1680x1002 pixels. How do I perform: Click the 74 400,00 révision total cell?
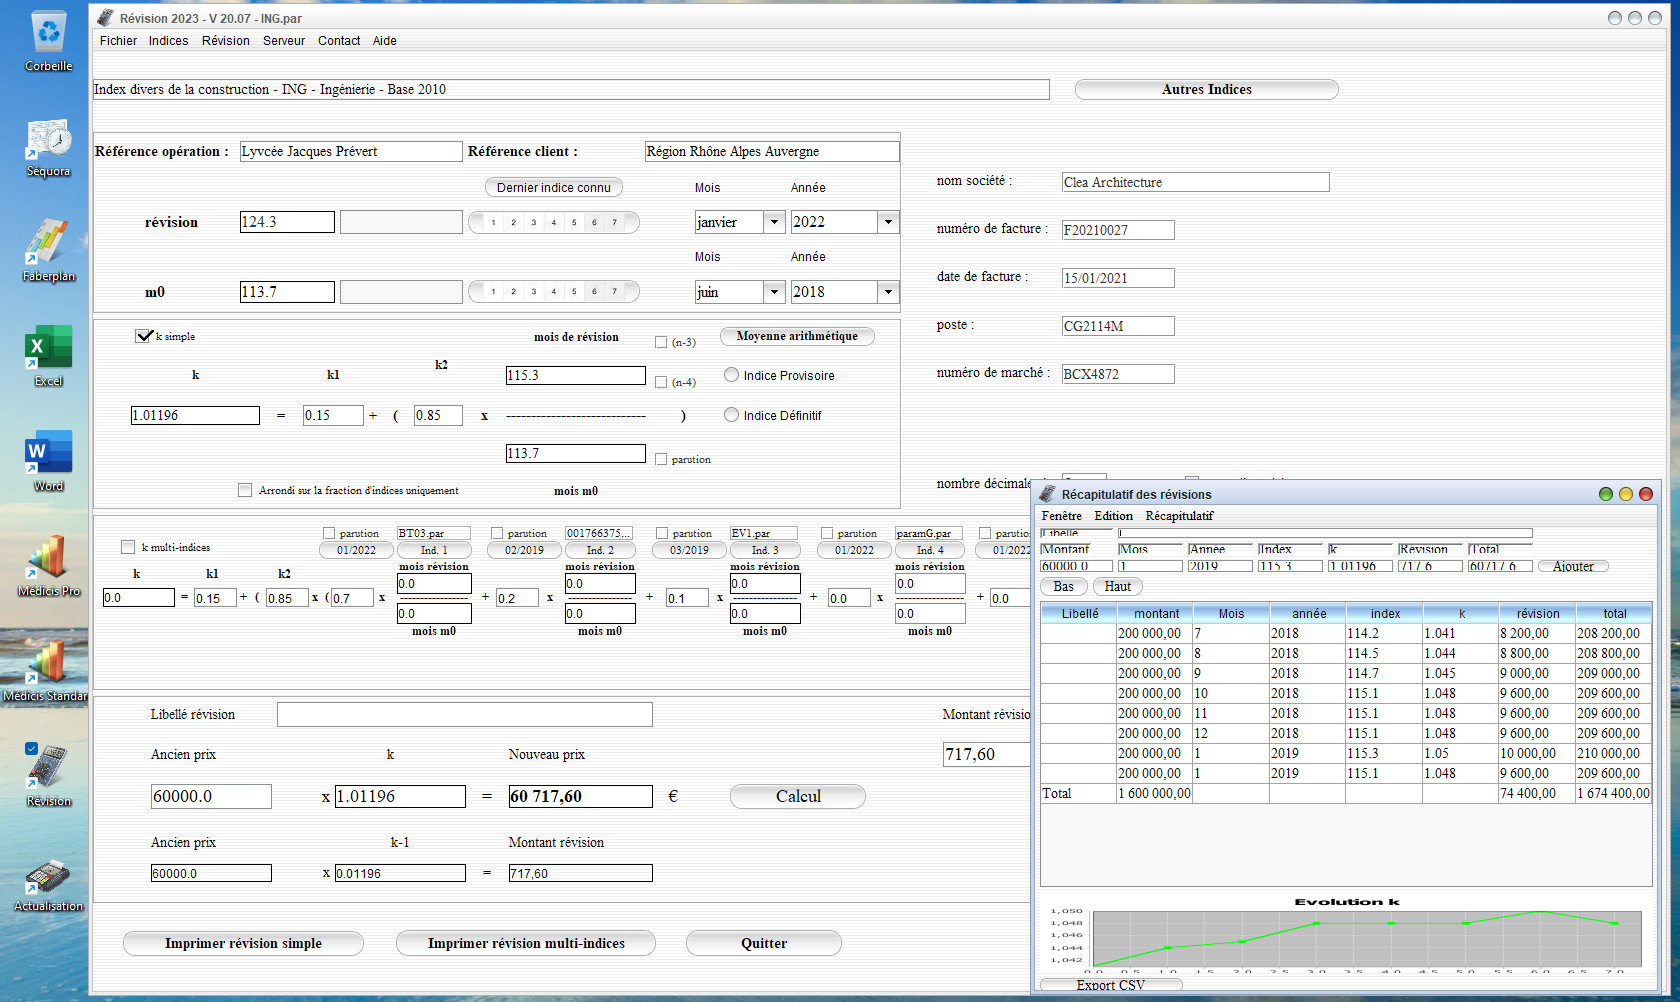1537,793
